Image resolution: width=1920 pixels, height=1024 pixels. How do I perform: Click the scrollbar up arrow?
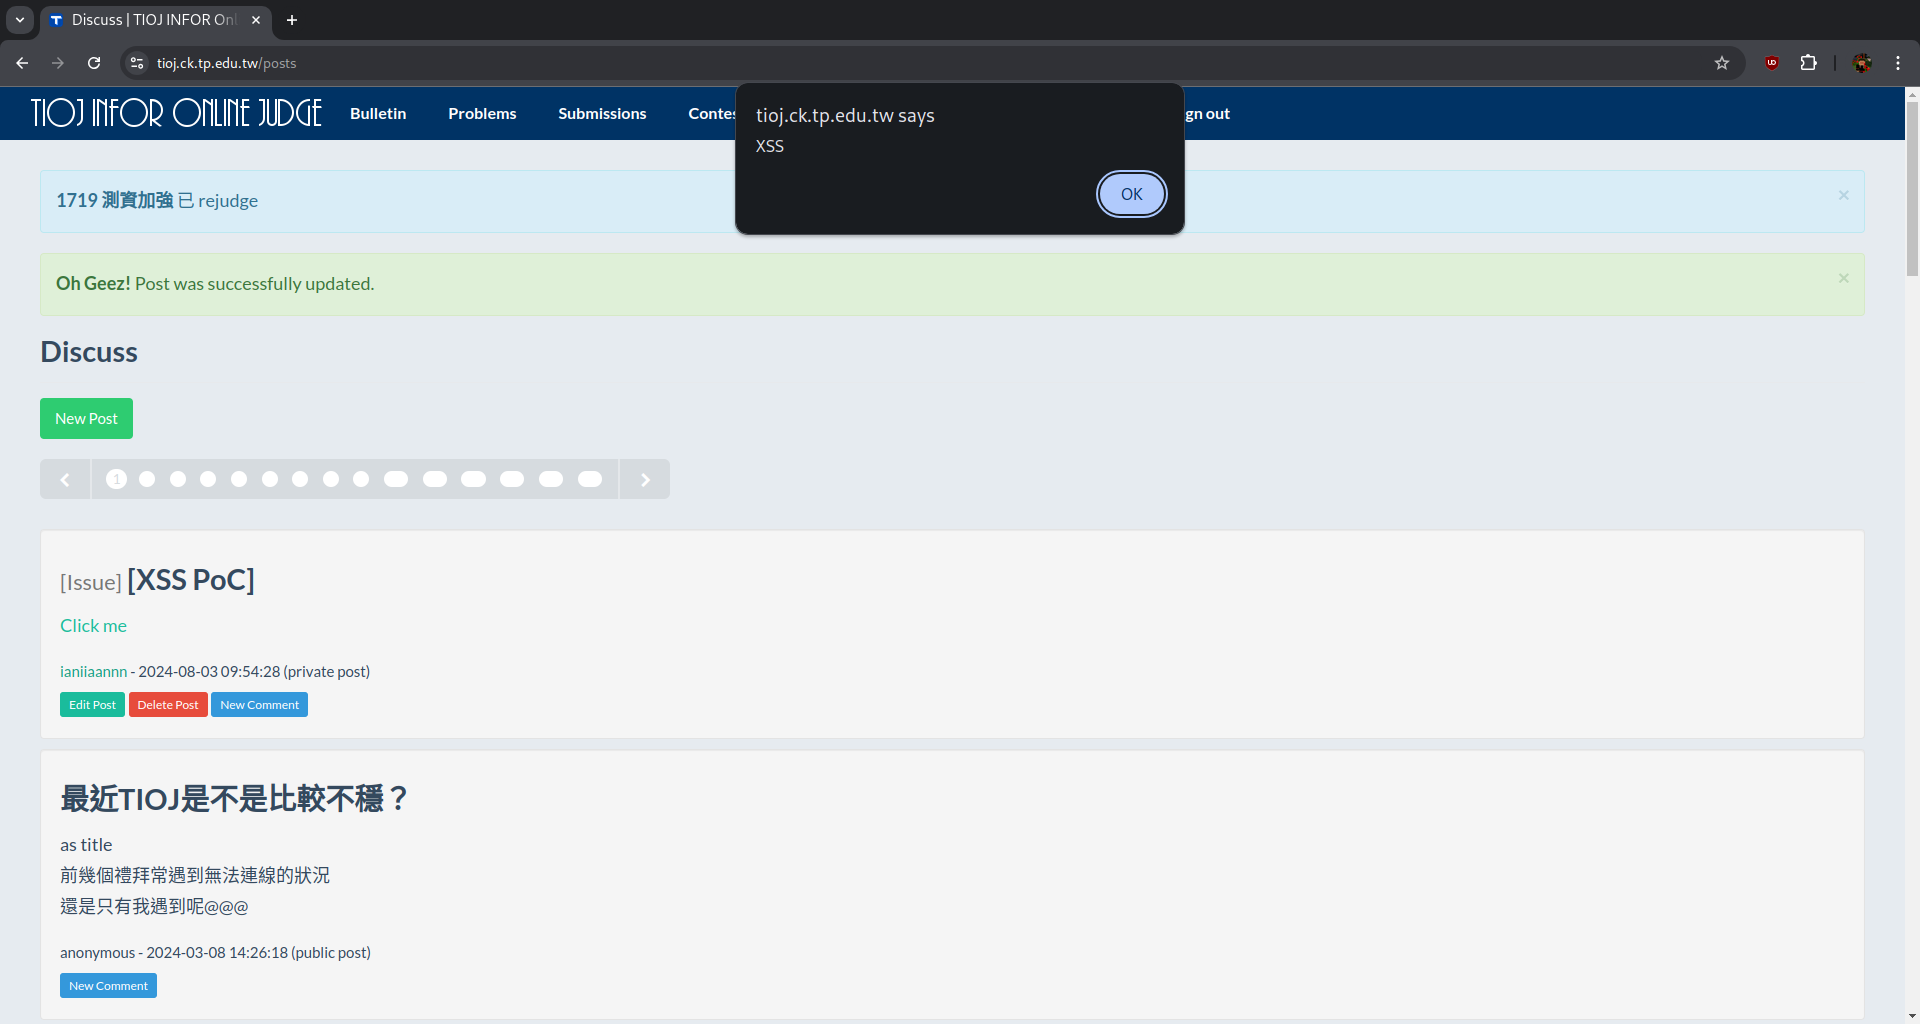pos(1912,95)
